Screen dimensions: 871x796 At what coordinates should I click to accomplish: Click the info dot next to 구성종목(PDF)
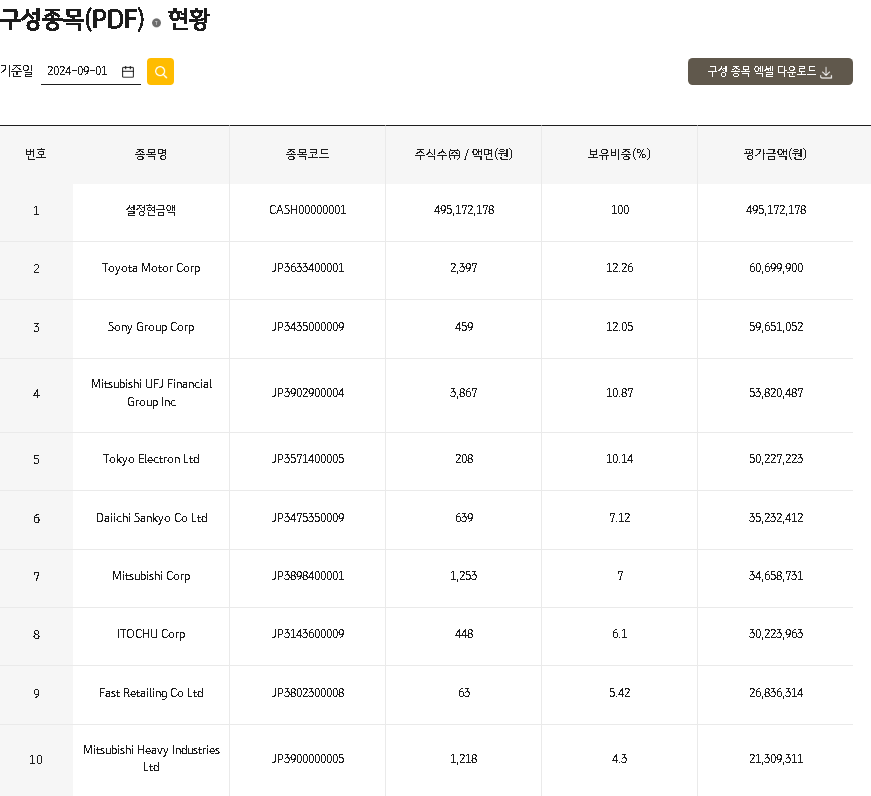point(157,23)
